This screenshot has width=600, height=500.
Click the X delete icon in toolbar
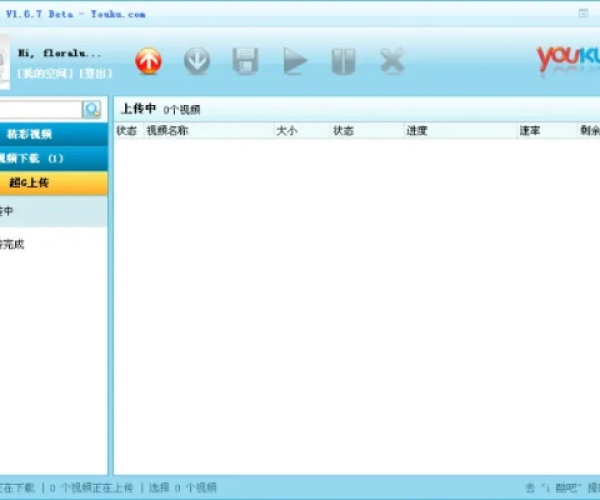392,60
